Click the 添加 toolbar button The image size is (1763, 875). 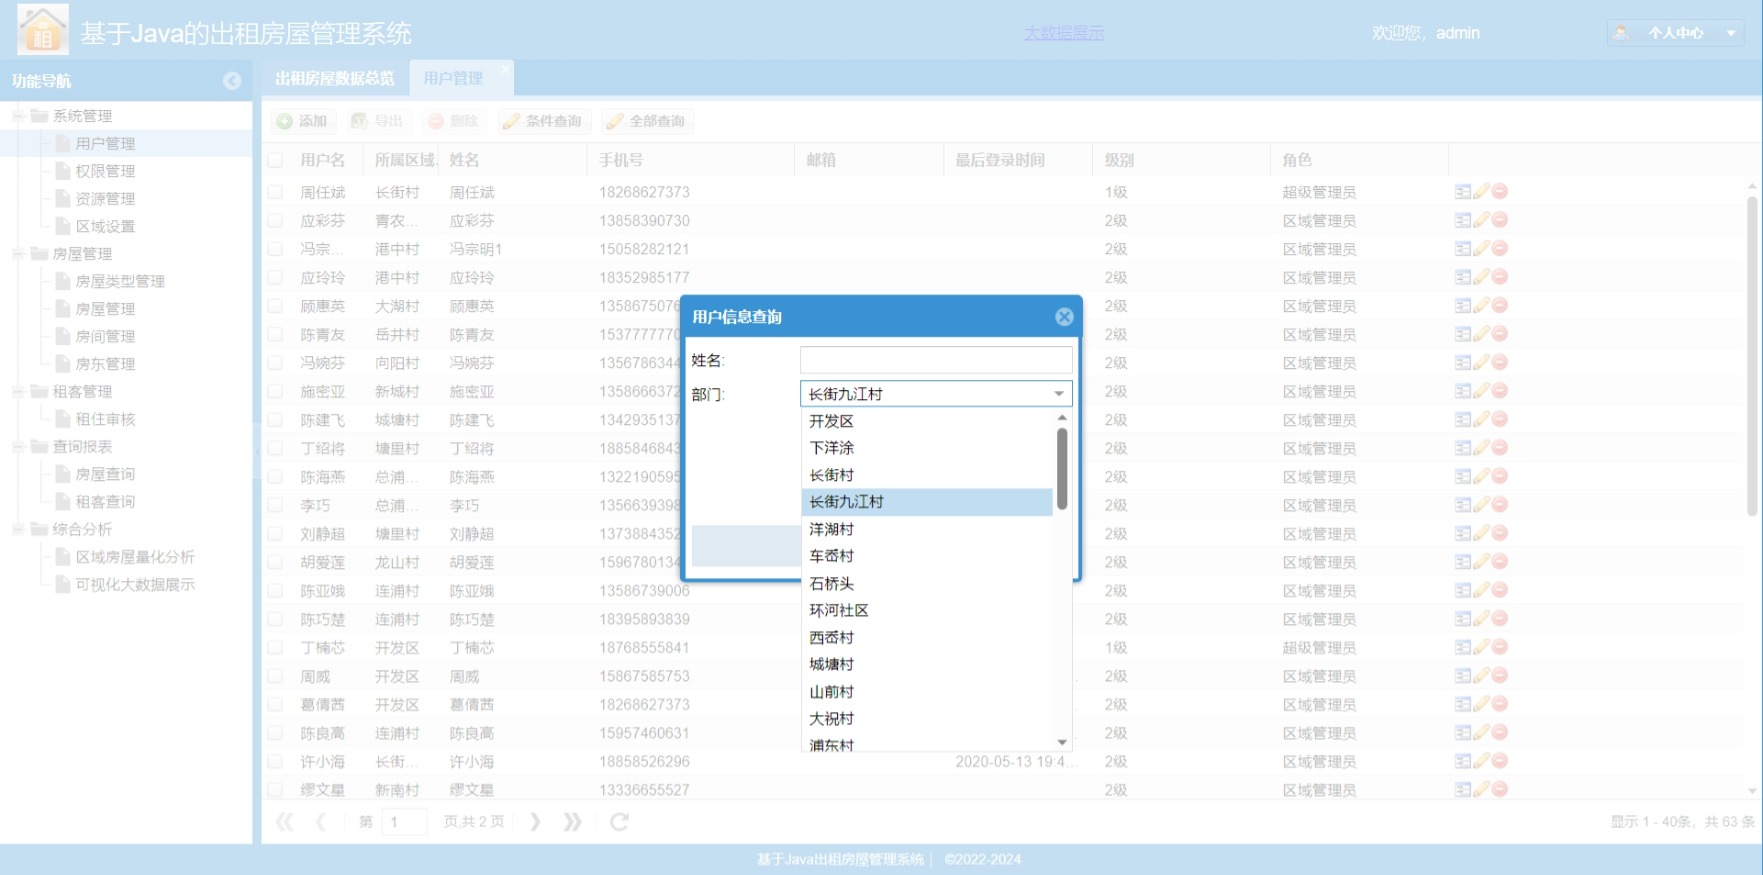[x=302, y=121]
